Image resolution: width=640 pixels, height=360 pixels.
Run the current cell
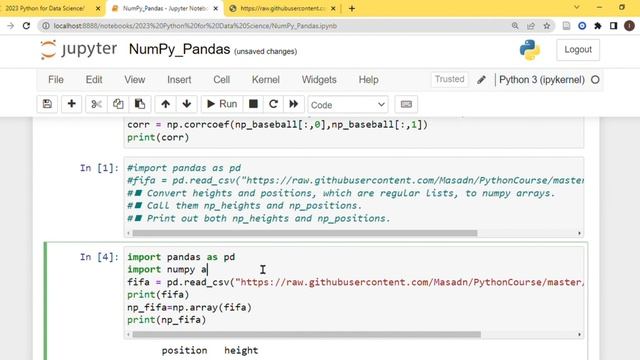tap(222, 104)
